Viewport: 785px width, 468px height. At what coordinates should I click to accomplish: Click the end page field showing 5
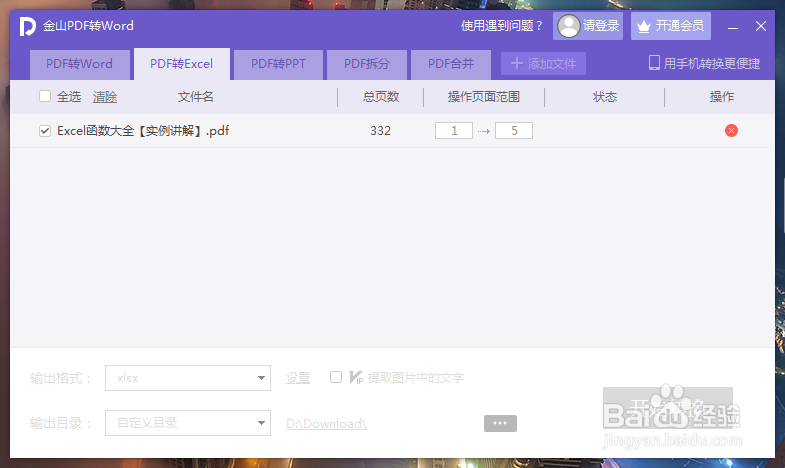(x=514, y=131)
